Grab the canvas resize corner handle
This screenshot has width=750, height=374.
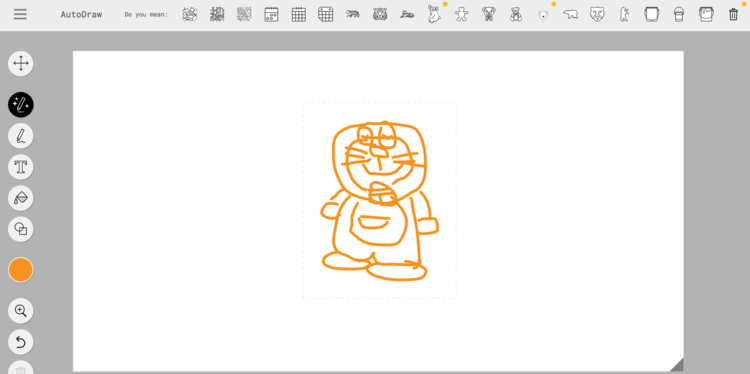pyautogui.click(x=677, y=365)
